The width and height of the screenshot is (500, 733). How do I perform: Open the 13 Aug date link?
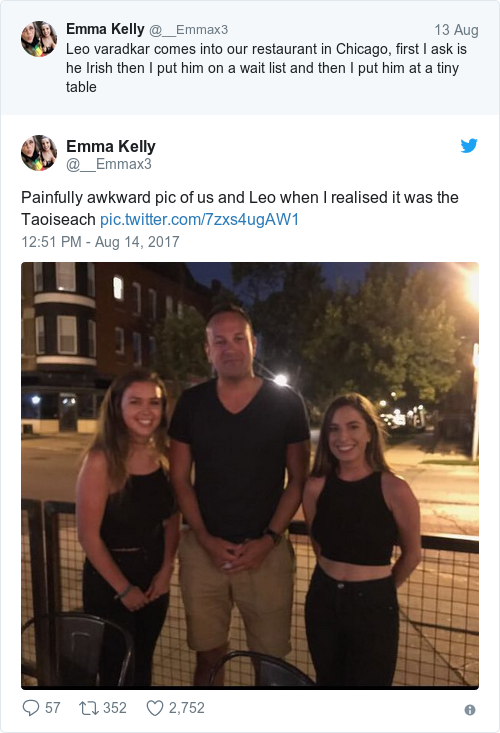pos(456,30)
